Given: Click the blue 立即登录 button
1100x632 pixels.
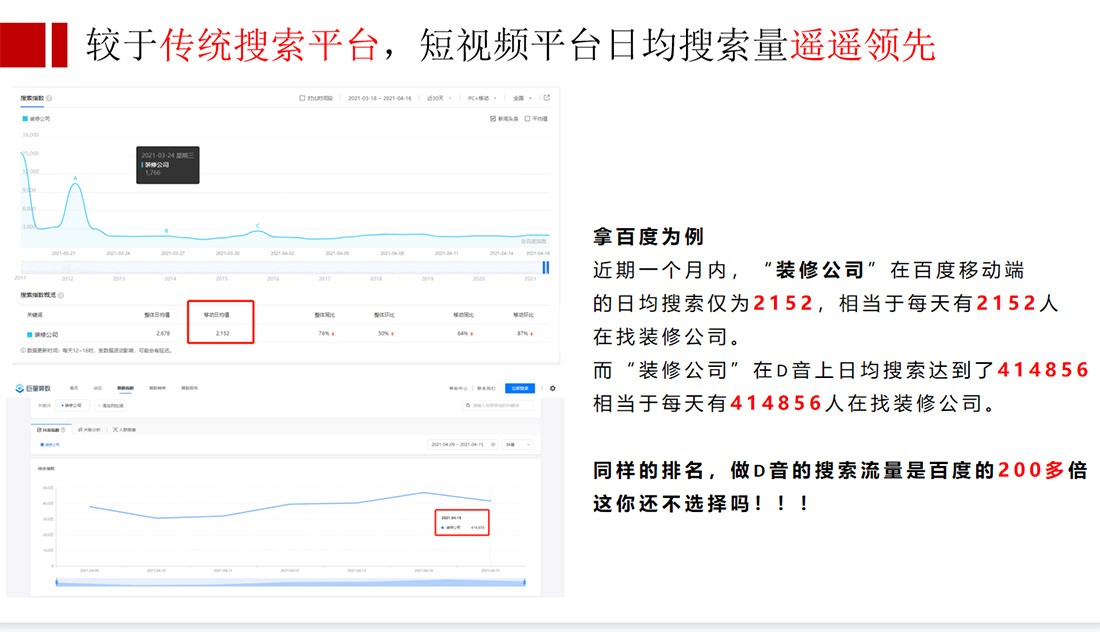Looking at the screenshot, I should [x=521, y=388].
